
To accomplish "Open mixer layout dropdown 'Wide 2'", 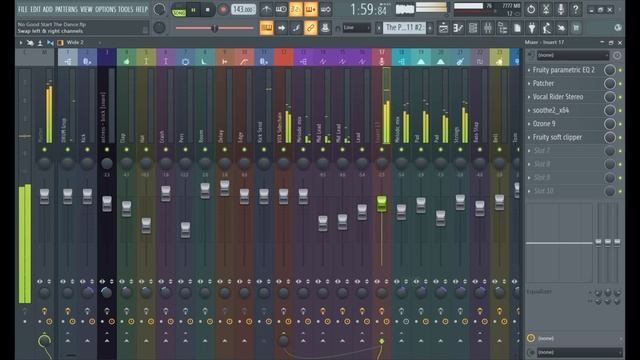I will pyautogui.click(x=75, y=42).
